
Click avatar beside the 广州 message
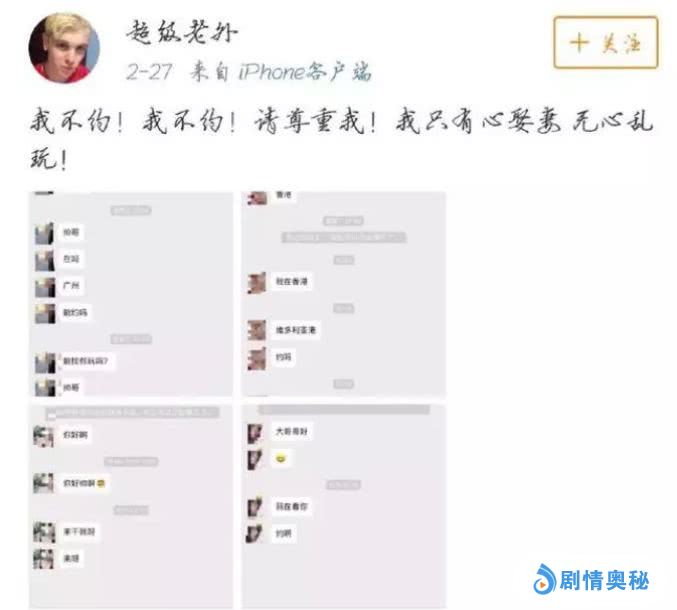point(45,287)
